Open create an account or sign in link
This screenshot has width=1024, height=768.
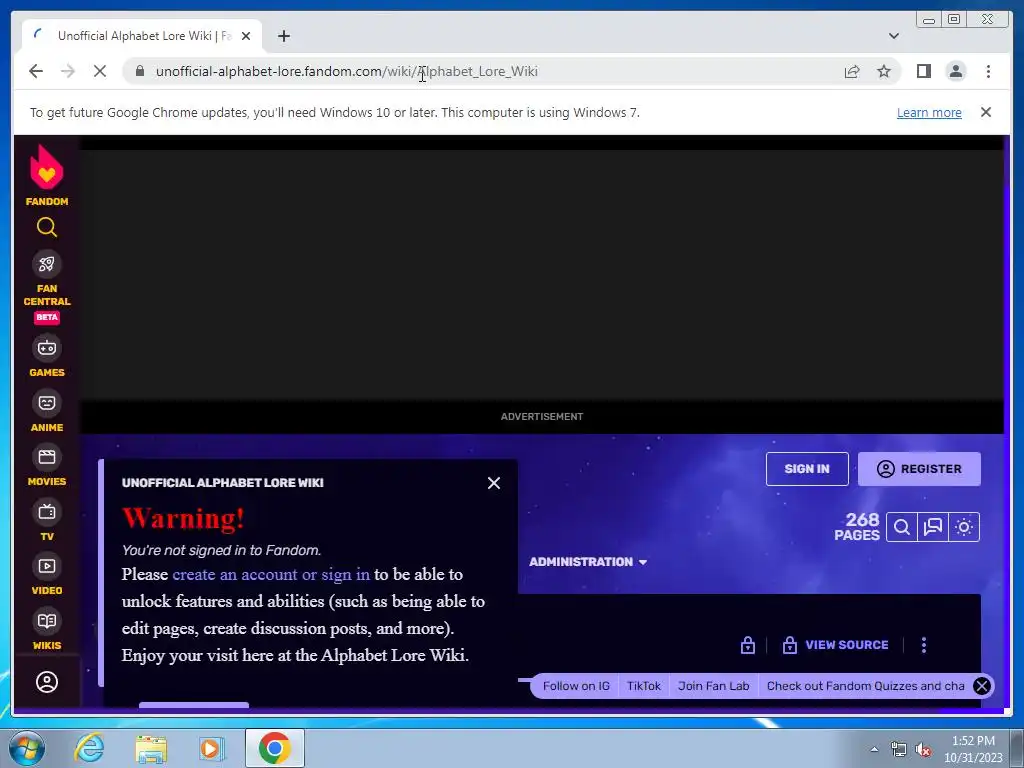[x=271, y=574]
